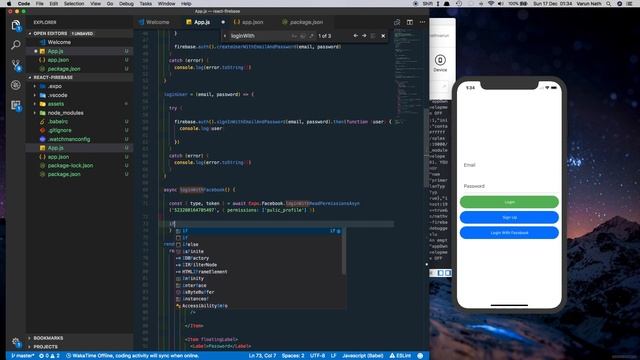This screenshot has width=640, height=360.
Task: Open Spotlight search in macOS menu bar
Action: click(x=609, y=3)
